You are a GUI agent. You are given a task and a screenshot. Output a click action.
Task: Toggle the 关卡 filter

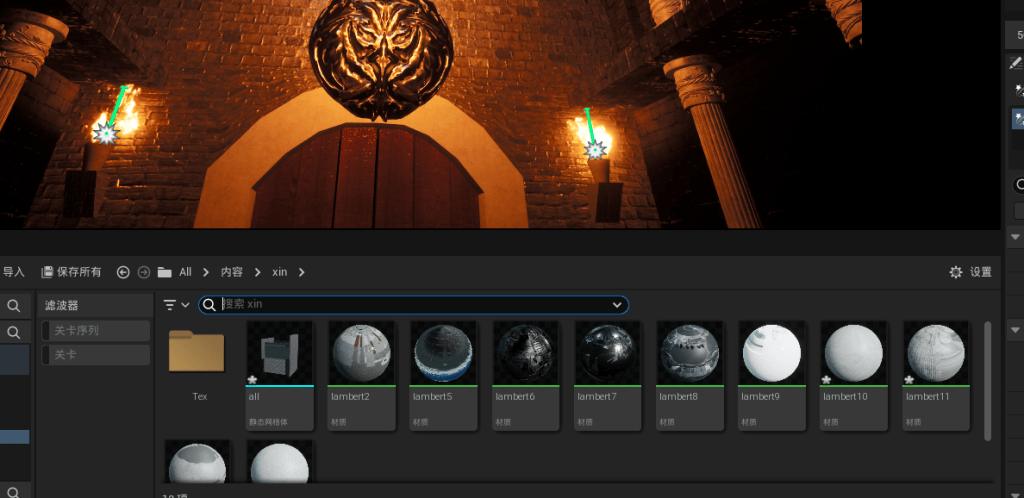[95, 355]
